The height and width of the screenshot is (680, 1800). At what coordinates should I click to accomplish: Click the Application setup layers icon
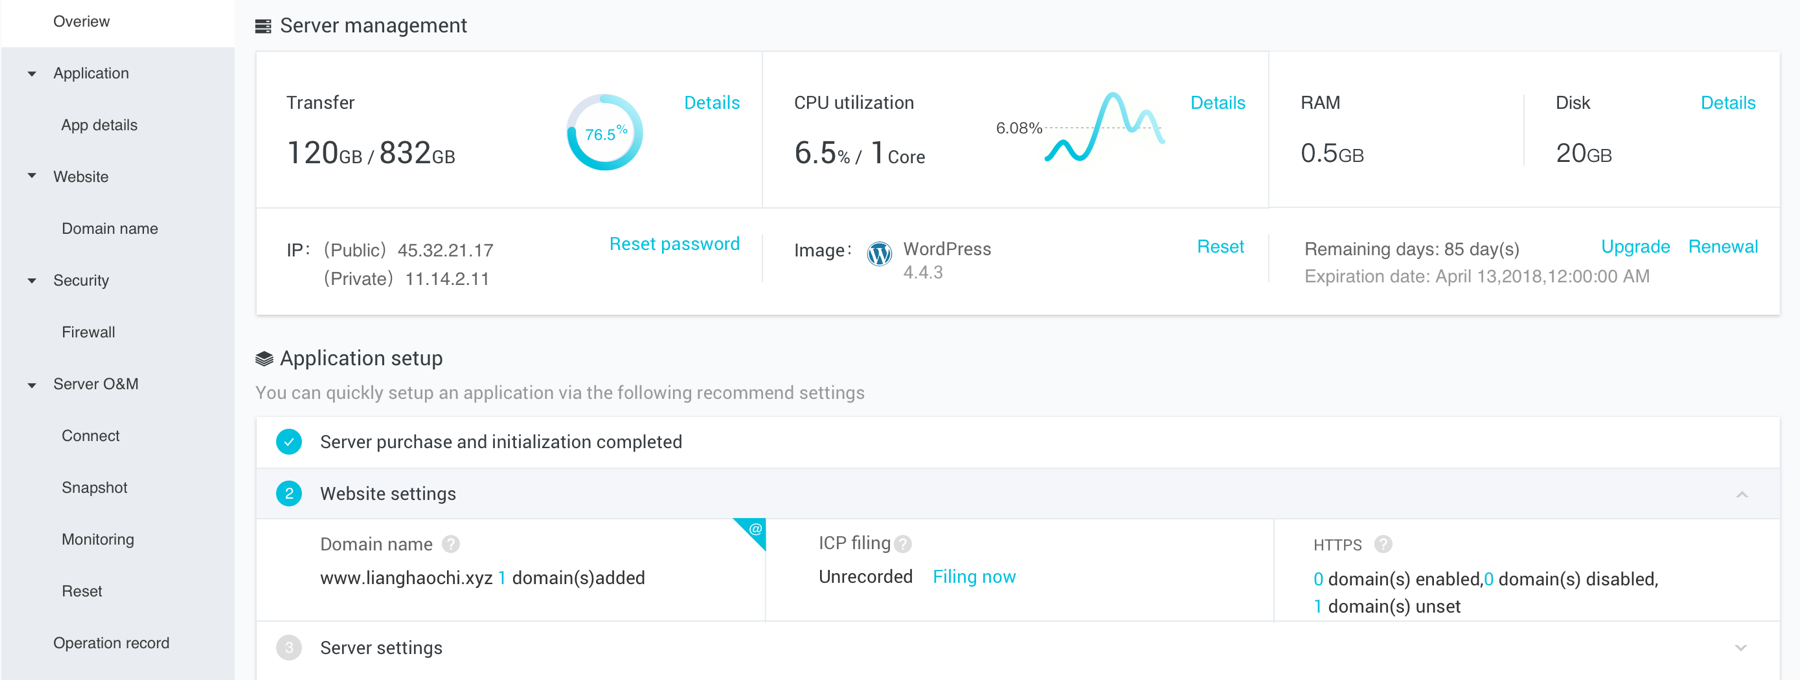(264, 359)
